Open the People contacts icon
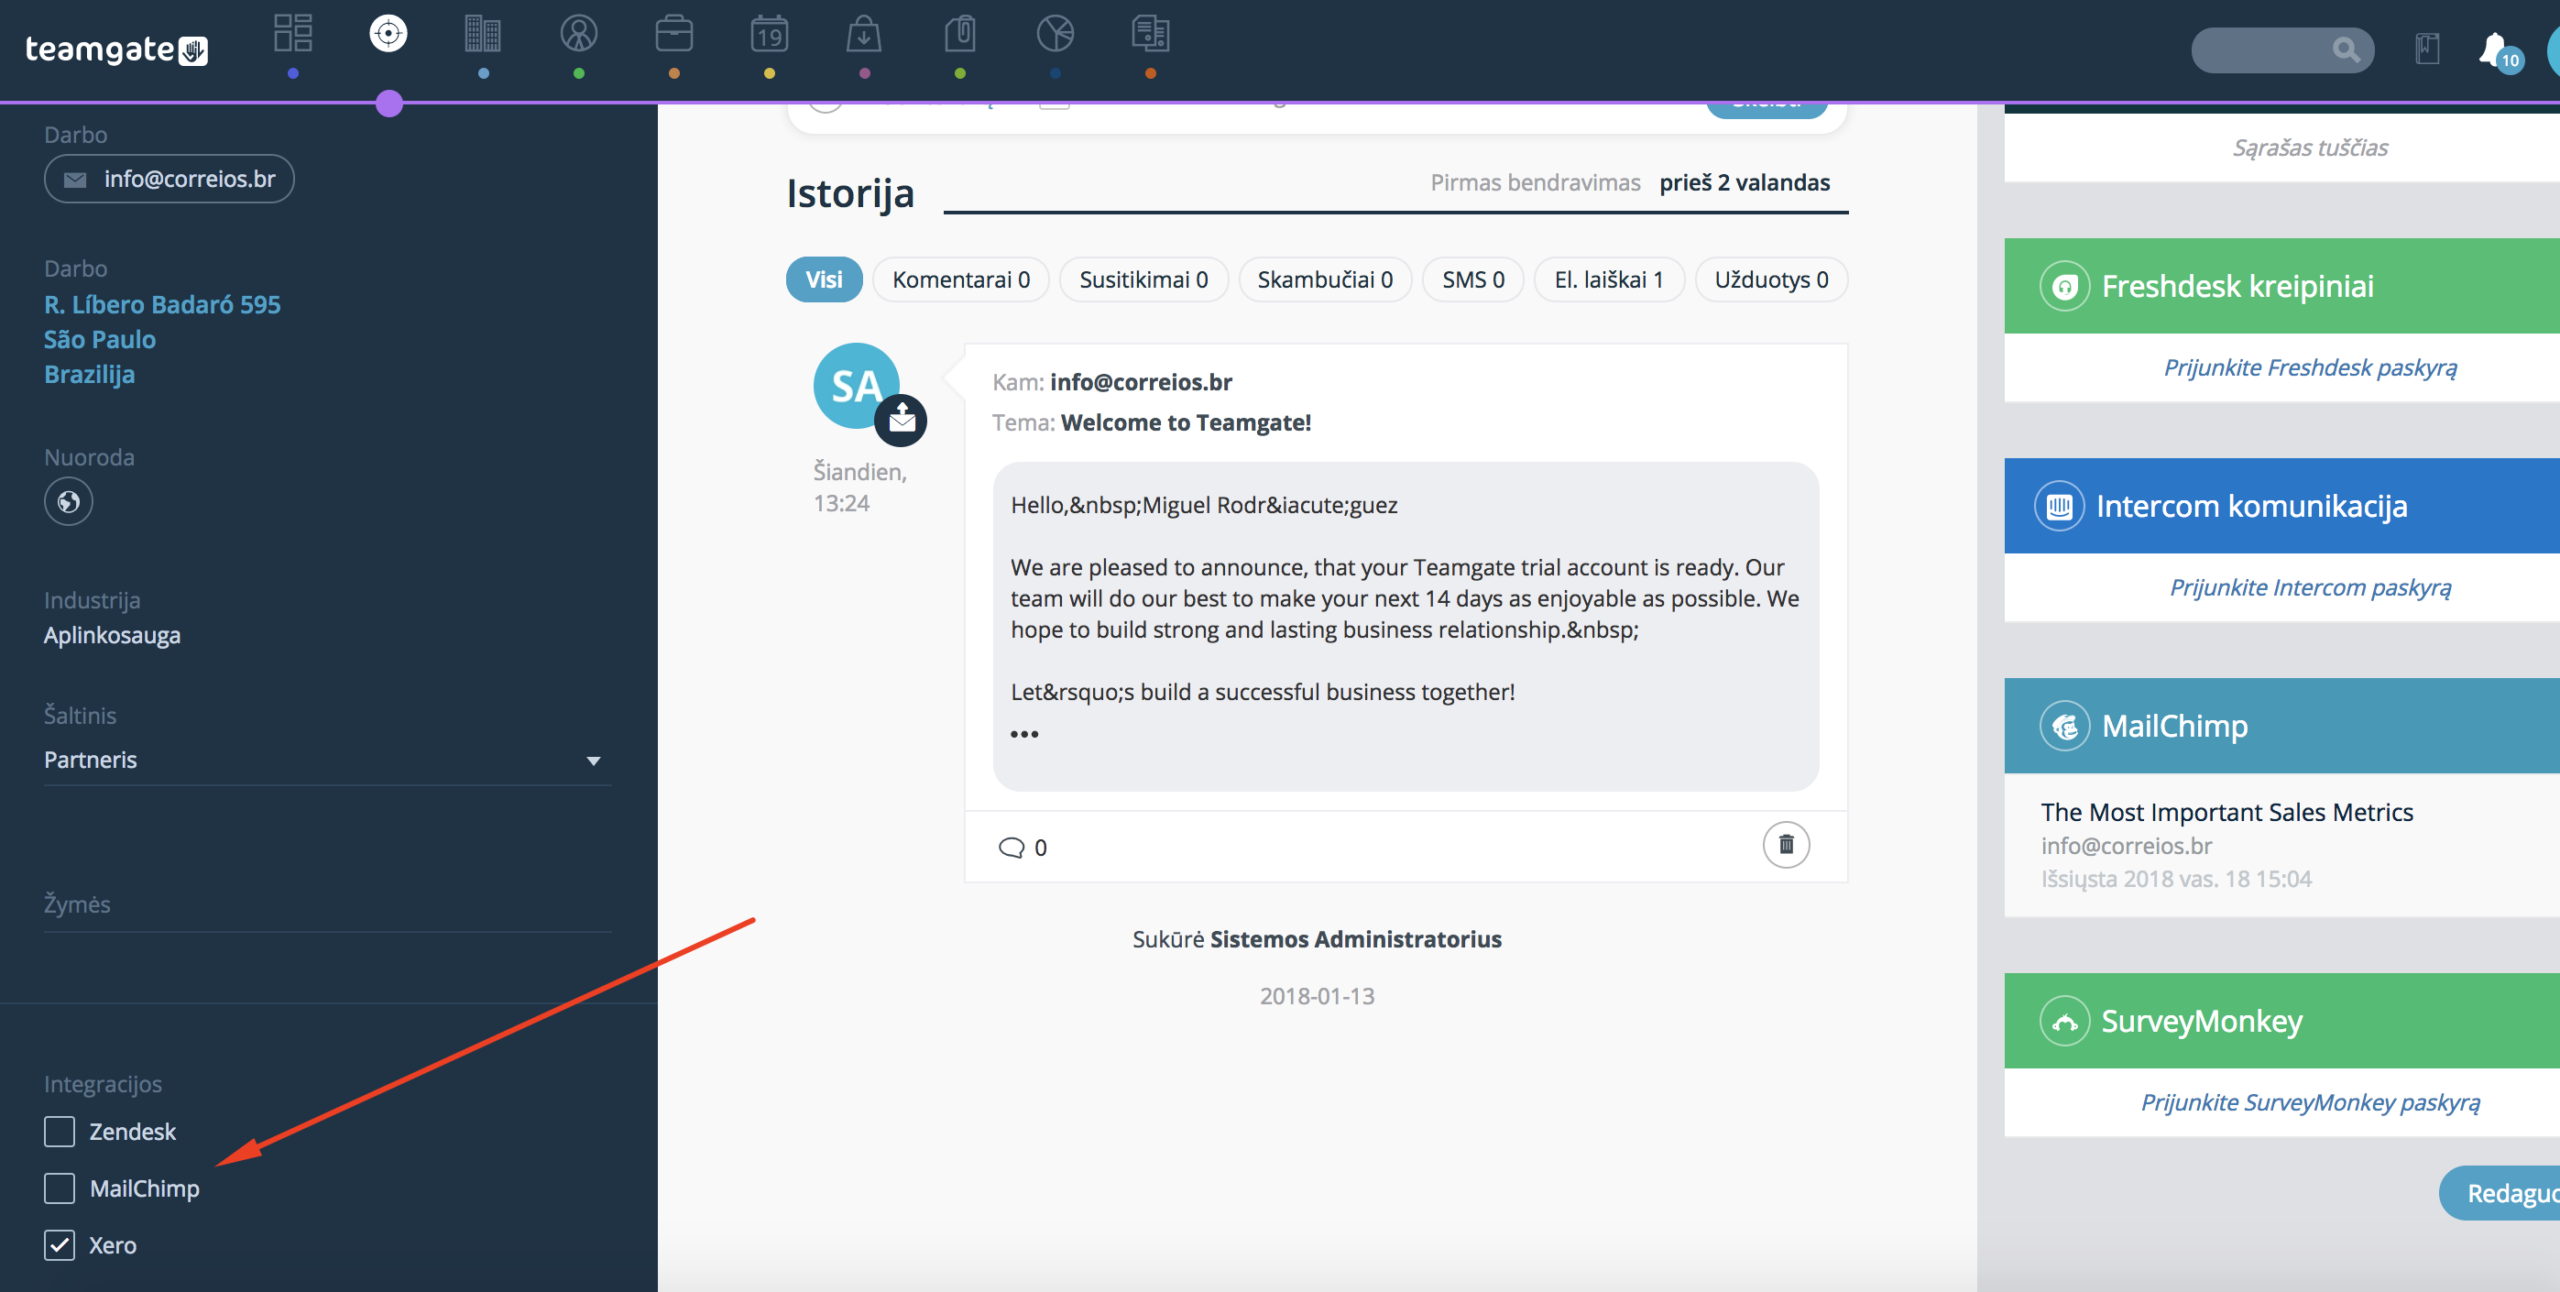The height and width of the screenshot is (1292, 2560). tap(579, 34)
